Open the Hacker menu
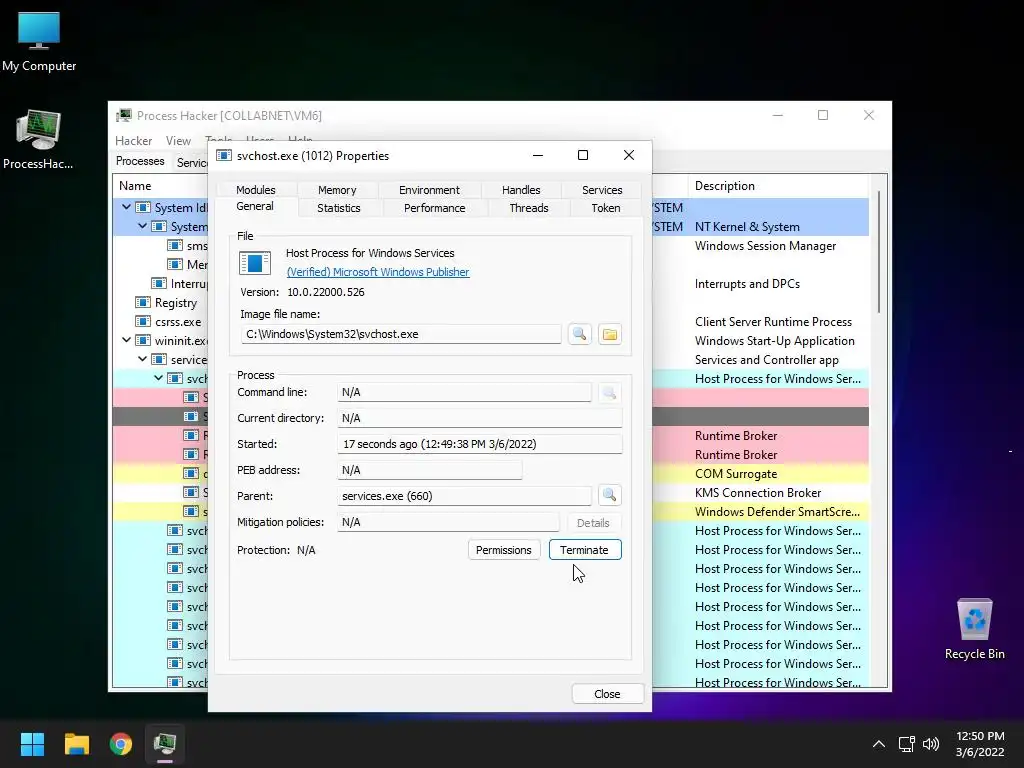The image size is (1024, 768). (x=133, y=140)
